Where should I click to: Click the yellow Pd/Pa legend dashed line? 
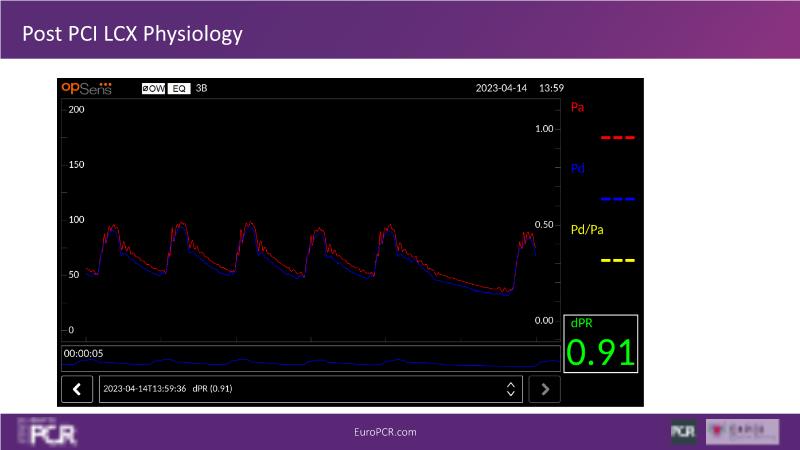pos(617,260)
